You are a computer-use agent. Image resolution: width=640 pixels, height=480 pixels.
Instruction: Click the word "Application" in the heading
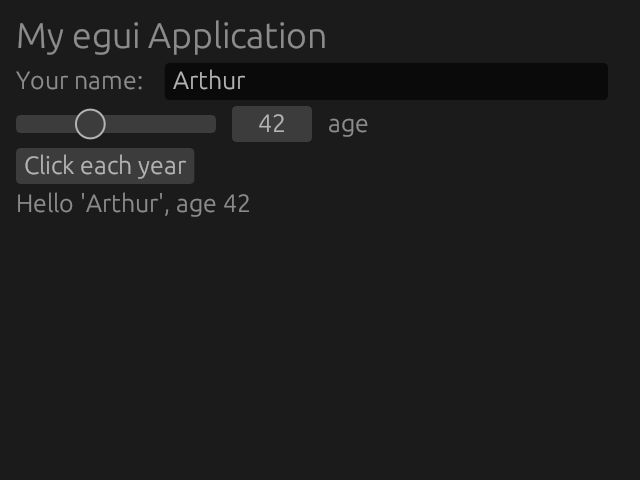tap(237, 37)
